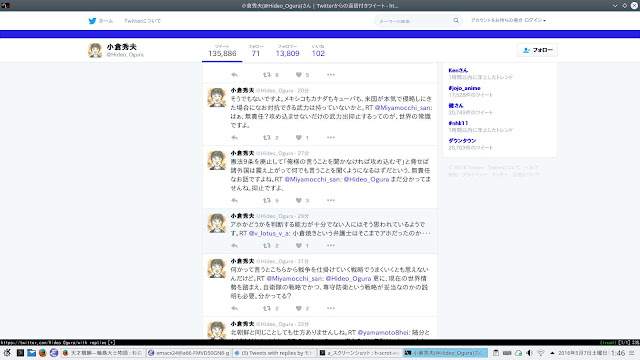Open more options on the 31分 tweet
Viewport: 640px width, 360px height.
click(x=331, y=308)
